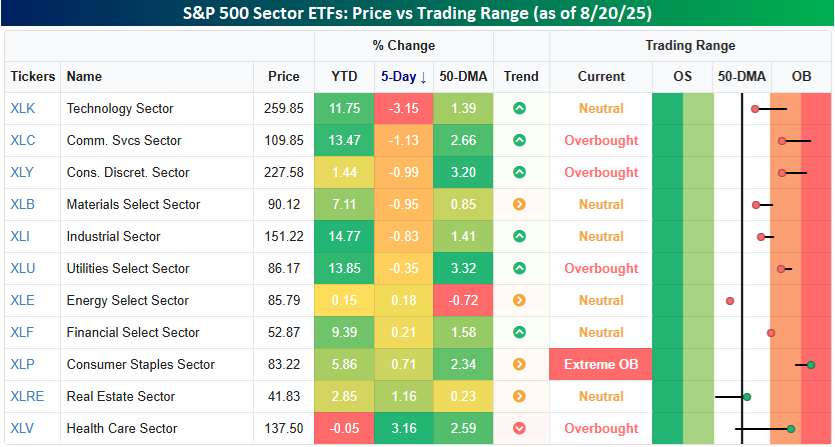Click the XLF uptrend arrow icon

[x=519, y=332]
